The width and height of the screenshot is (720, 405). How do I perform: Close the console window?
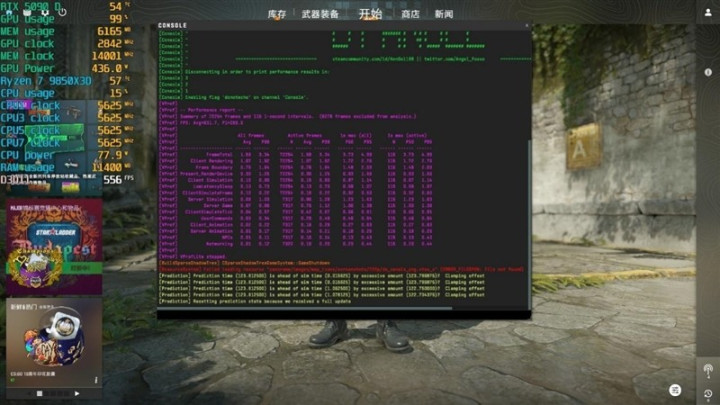click(x=527, y=25)
